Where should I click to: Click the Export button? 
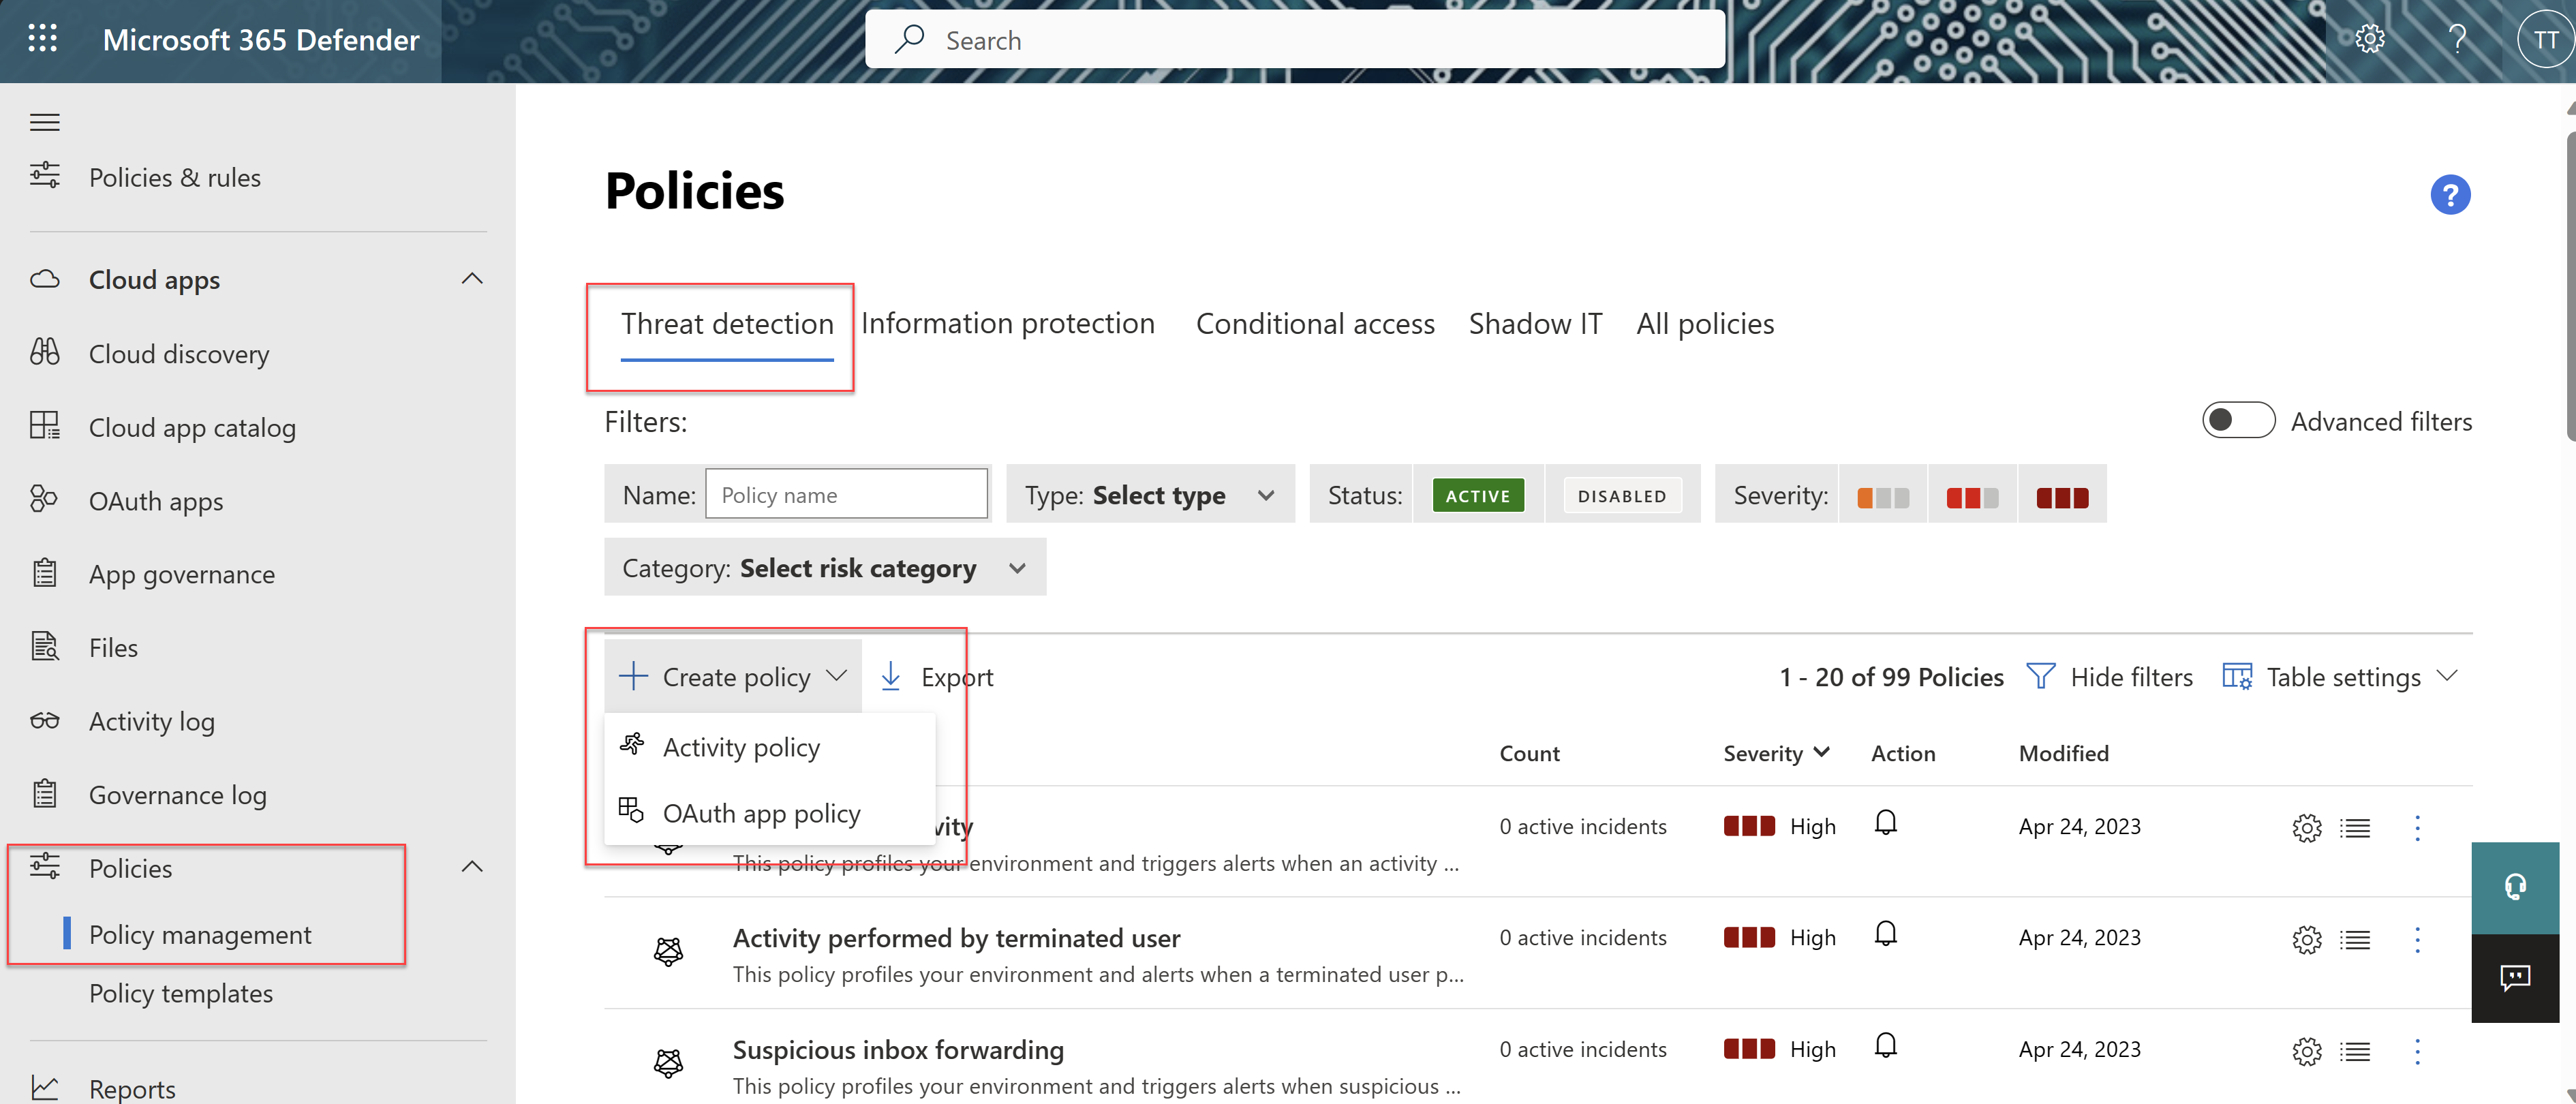[x=936, y=675]
